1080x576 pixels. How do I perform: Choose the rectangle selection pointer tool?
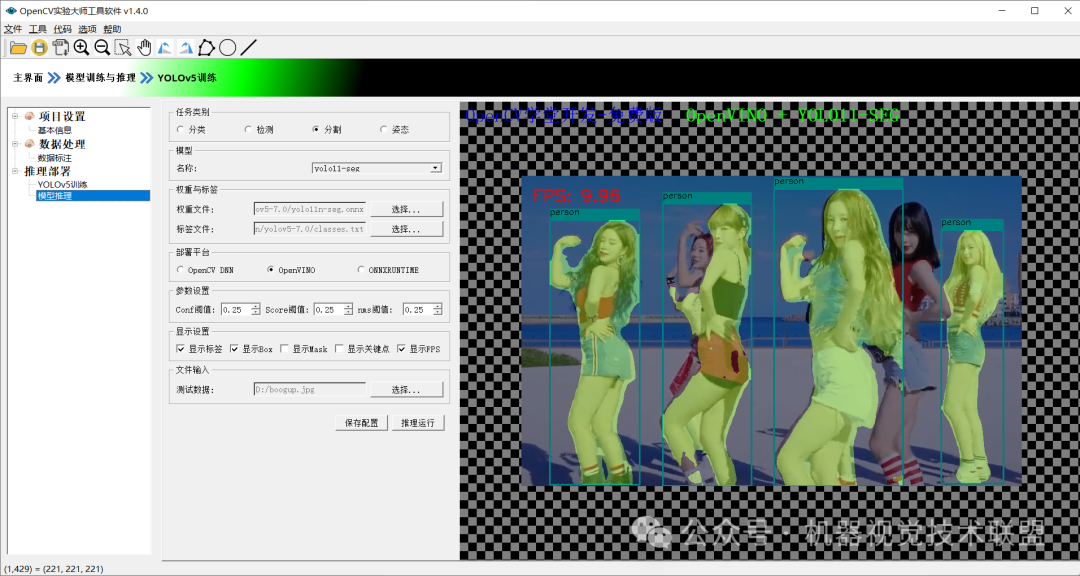(x=123, y=48)
